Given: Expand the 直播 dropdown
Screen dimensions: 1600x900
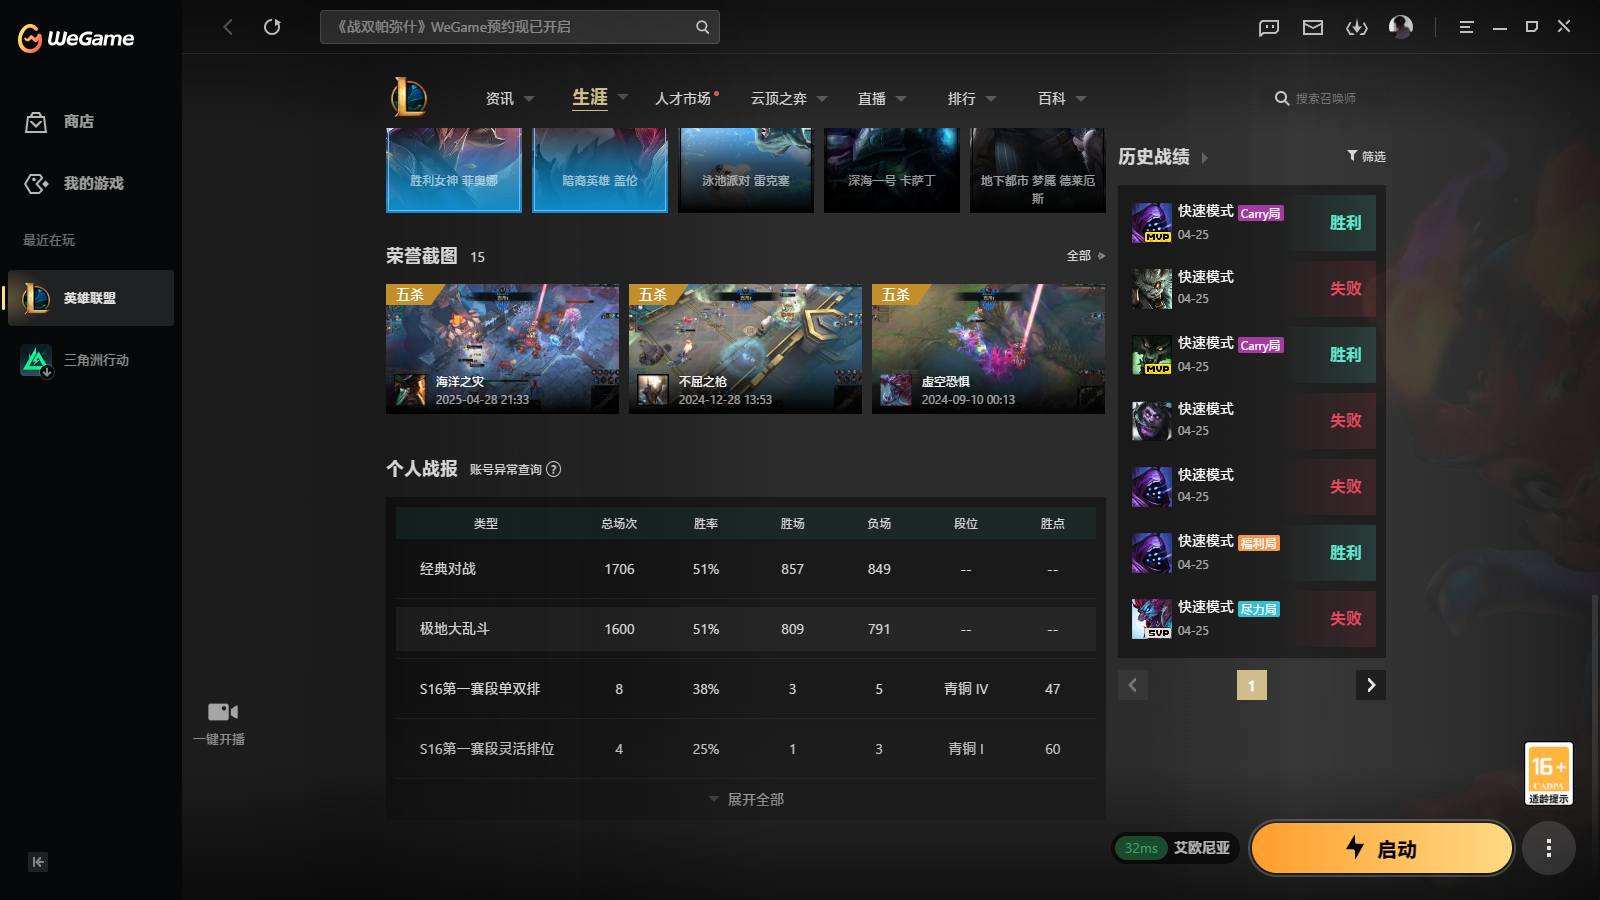Looking at the screenshot, I should point(901,99).
